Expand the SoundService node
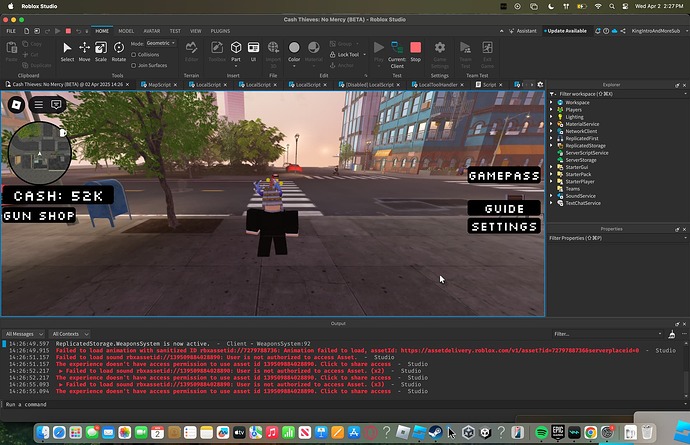The image size is (690, 445). [551, 196]
